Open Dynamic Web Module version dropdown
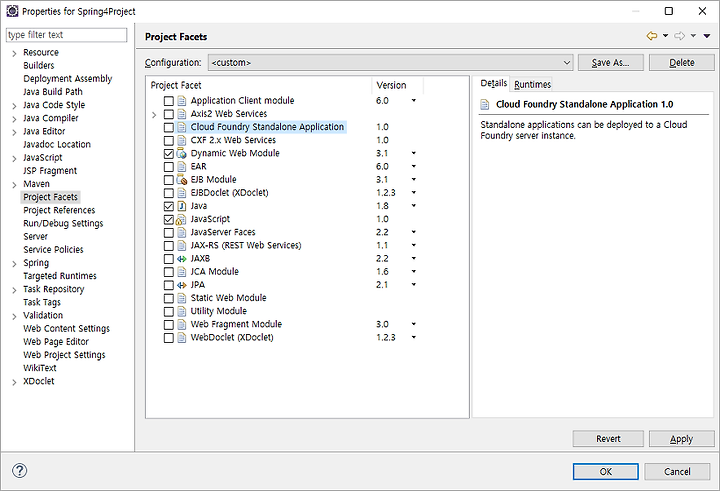This screenshot has width=720, height=491. 414,153
